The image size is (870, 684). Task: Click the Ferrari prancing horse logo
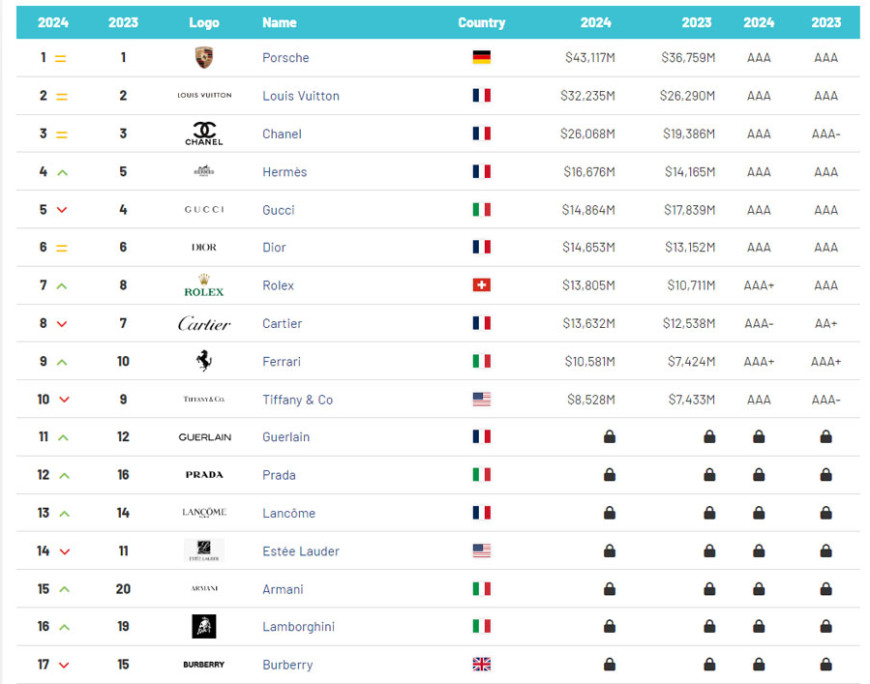[204, 361]
